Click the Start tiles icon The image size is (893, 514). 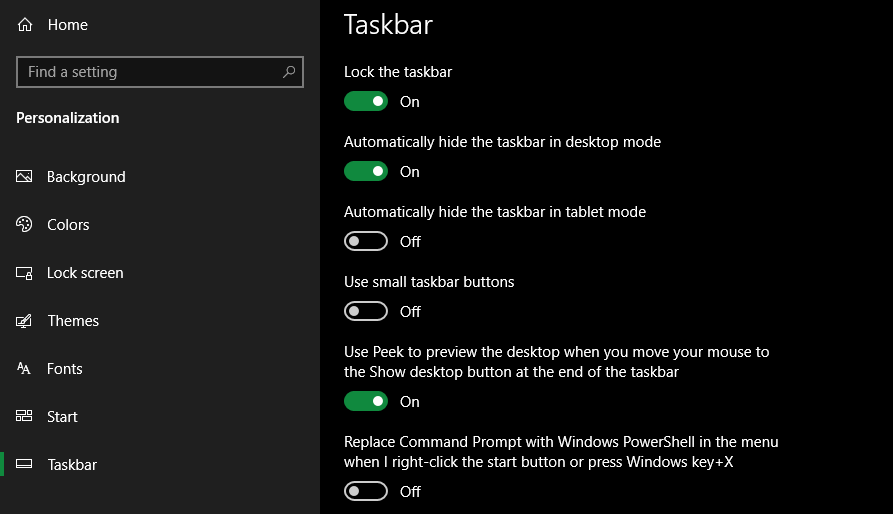pyautogui.click(x=25, y=417)
